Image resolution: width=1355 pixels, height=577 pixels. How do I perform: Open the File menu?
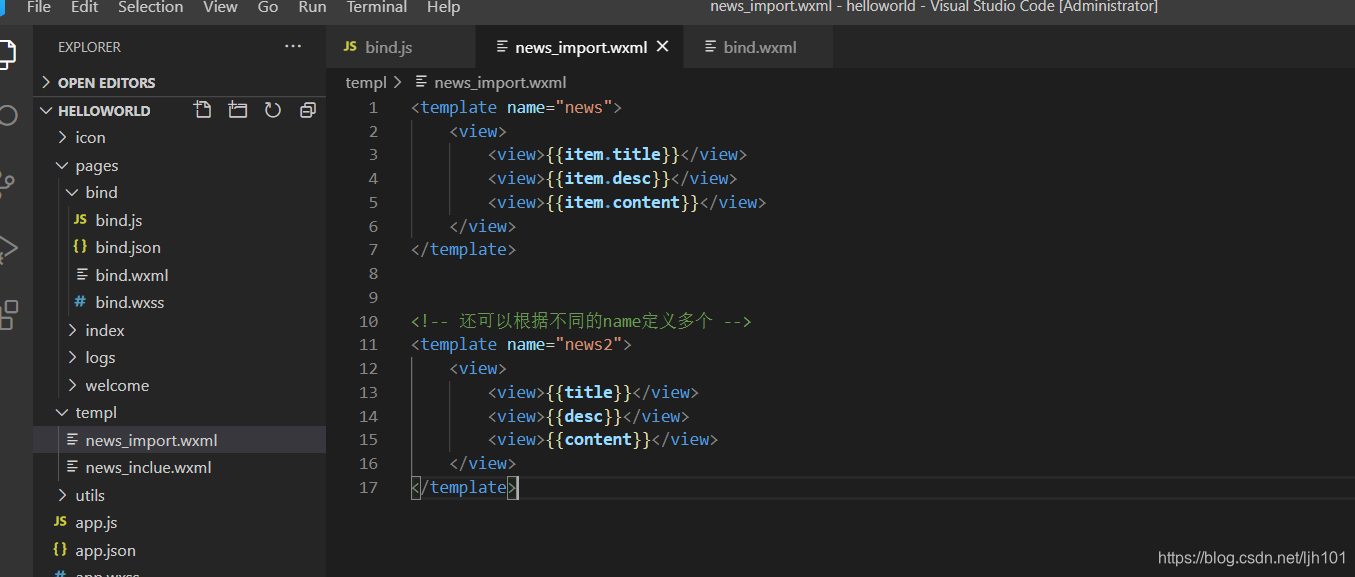click(x=39, y=7)
